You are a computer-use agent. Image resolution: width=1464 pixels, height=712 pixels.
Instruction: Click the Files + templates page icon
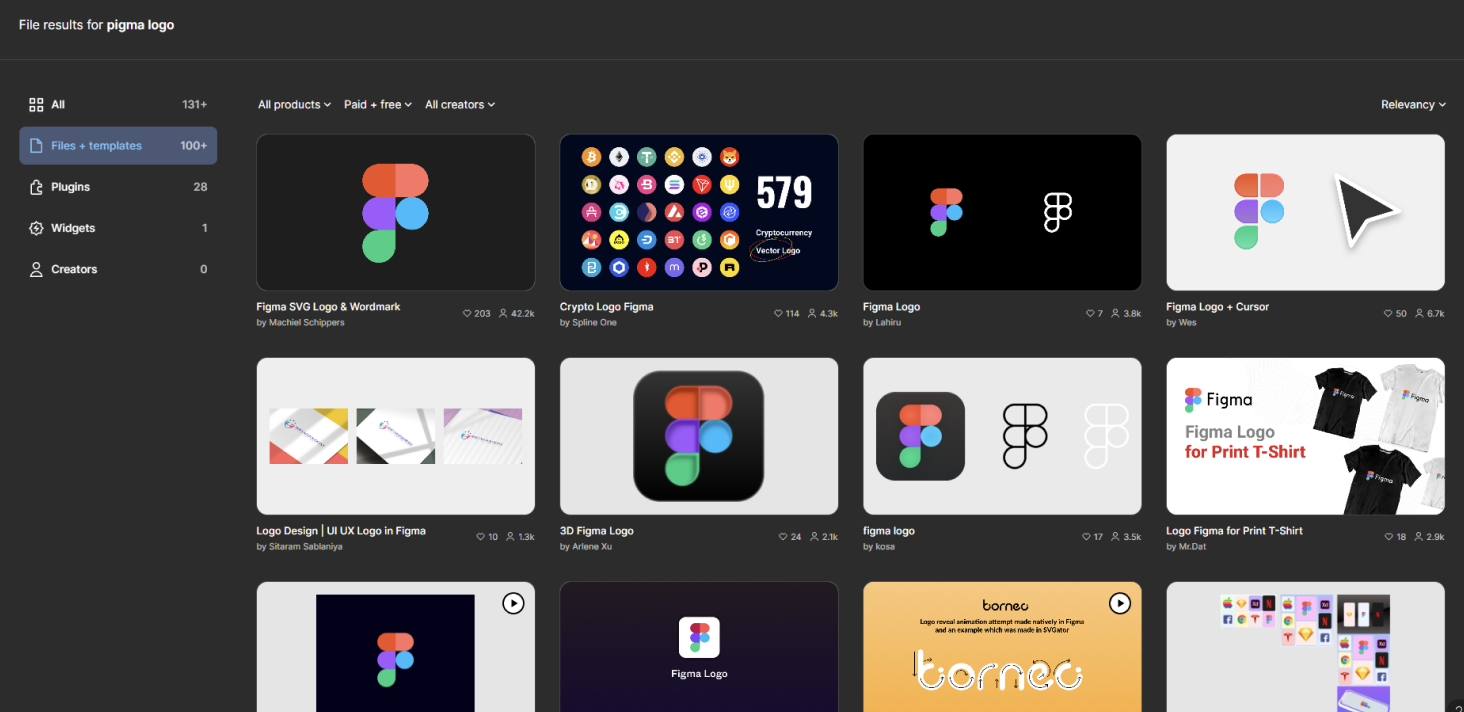click(x=36, y=146)
